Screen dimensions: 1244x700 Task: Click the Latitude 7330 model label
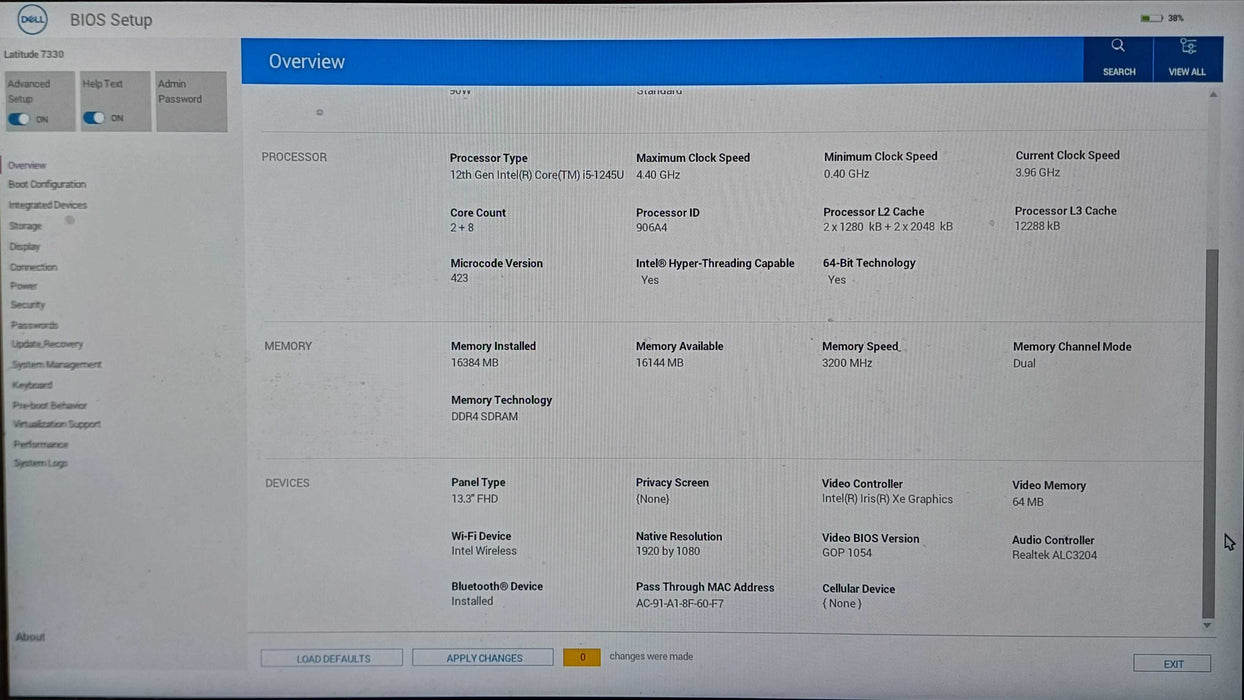tap(33, 54)
